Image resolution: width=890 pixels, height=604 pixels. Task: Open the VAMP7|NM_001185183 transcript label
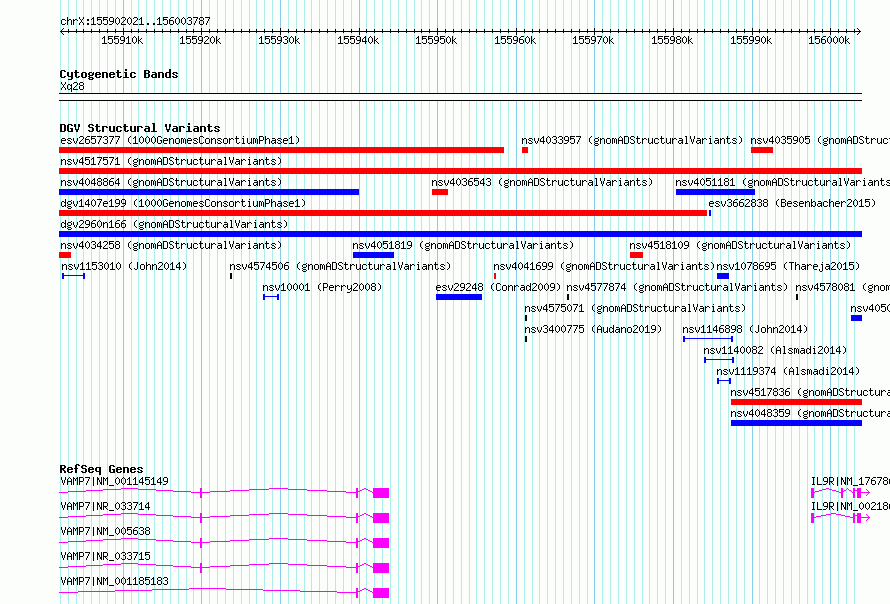114,581
